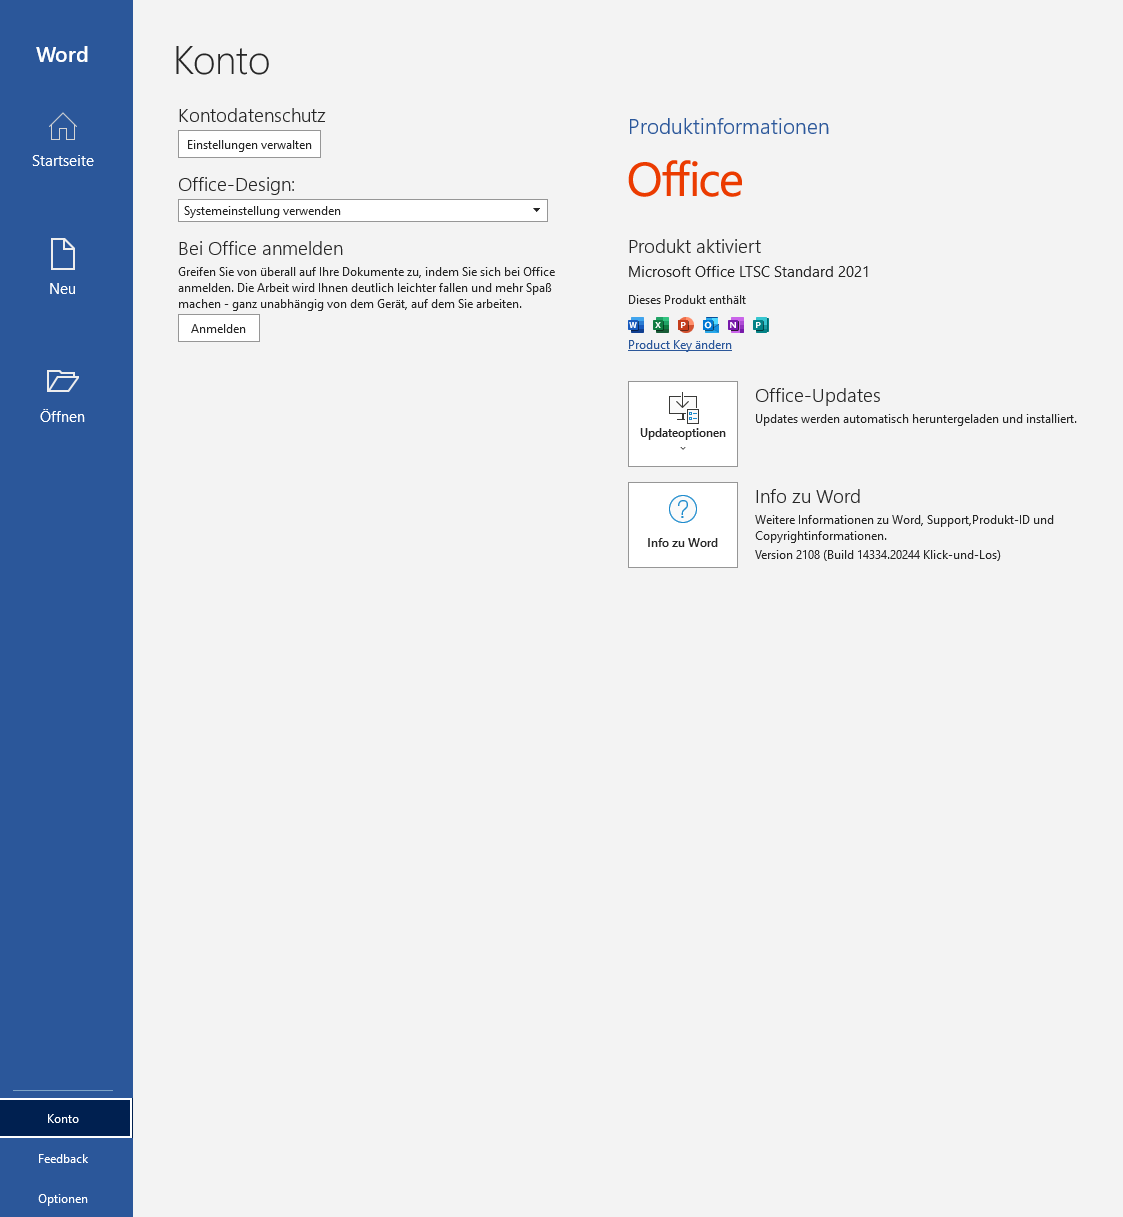This screenshot has height=1217, width=1123.
Task: Click the Outlook product icon
Action: 710,325
